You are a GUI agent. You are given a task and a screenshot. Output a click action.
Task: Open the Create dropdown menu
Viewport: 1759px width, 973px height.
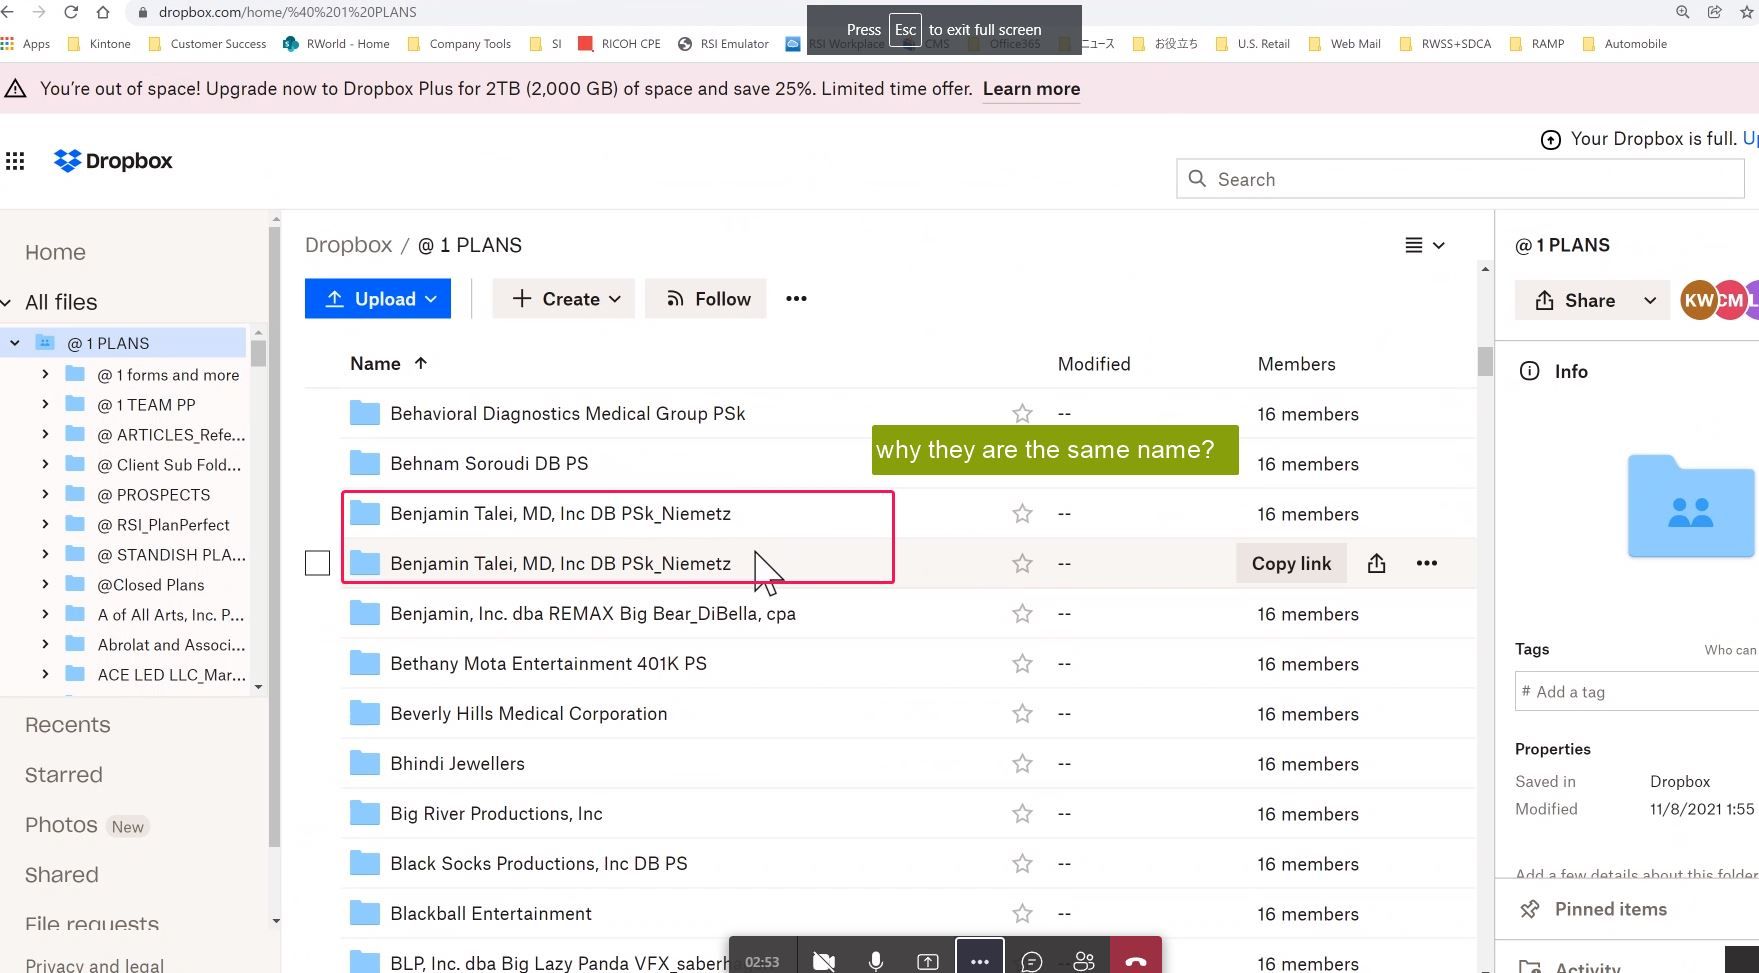564,299
